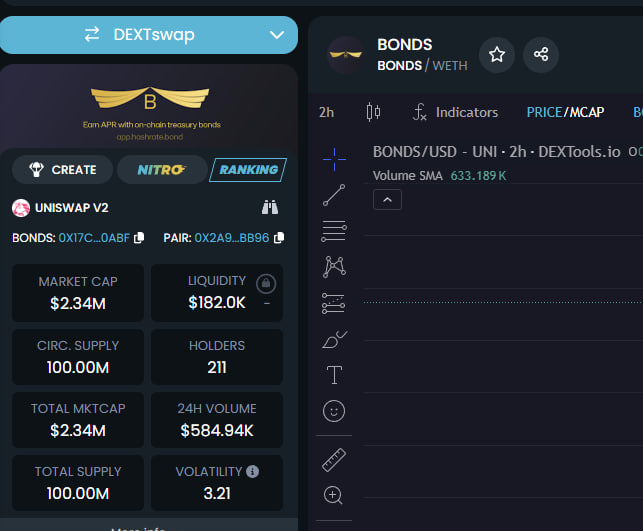Click the CIRC. SUPPLY 100.00M value
Screen dimensions: 643x531
click(78, 367)
